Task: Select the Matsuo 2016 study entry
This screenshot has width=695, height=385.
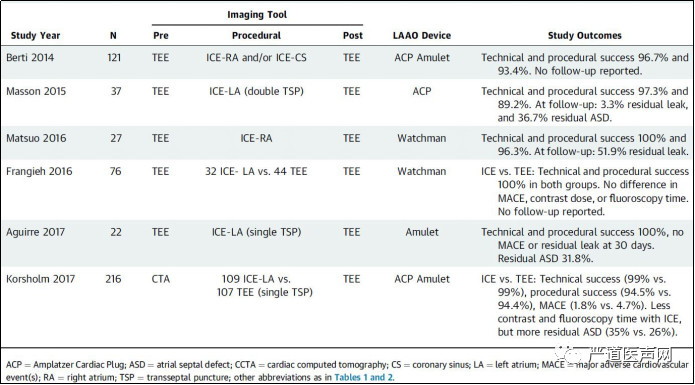Action: point(36,138)
